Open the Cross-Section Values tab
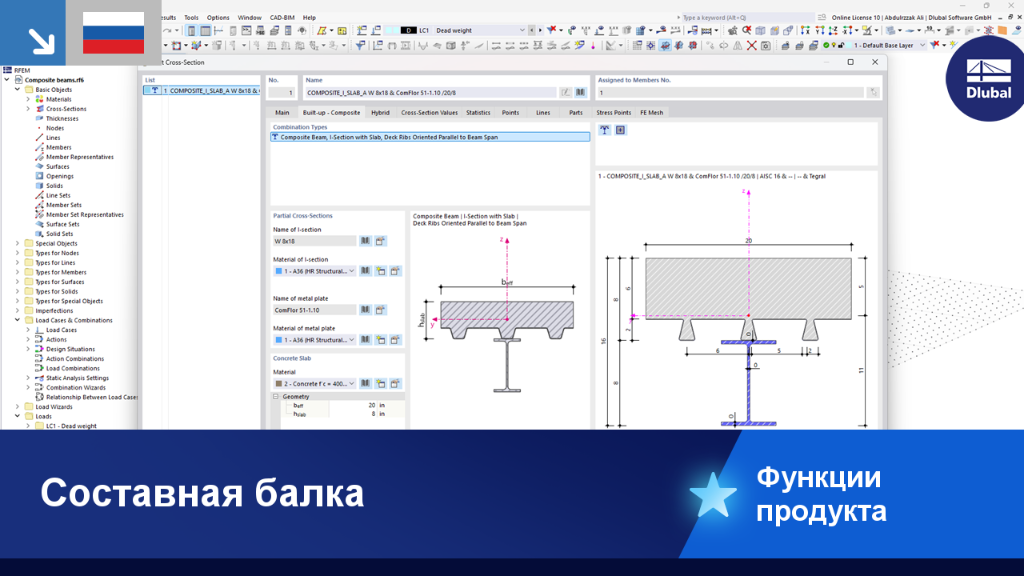Image resolution: width=1024 pixels, height=576 pixels. coord(429,112)
